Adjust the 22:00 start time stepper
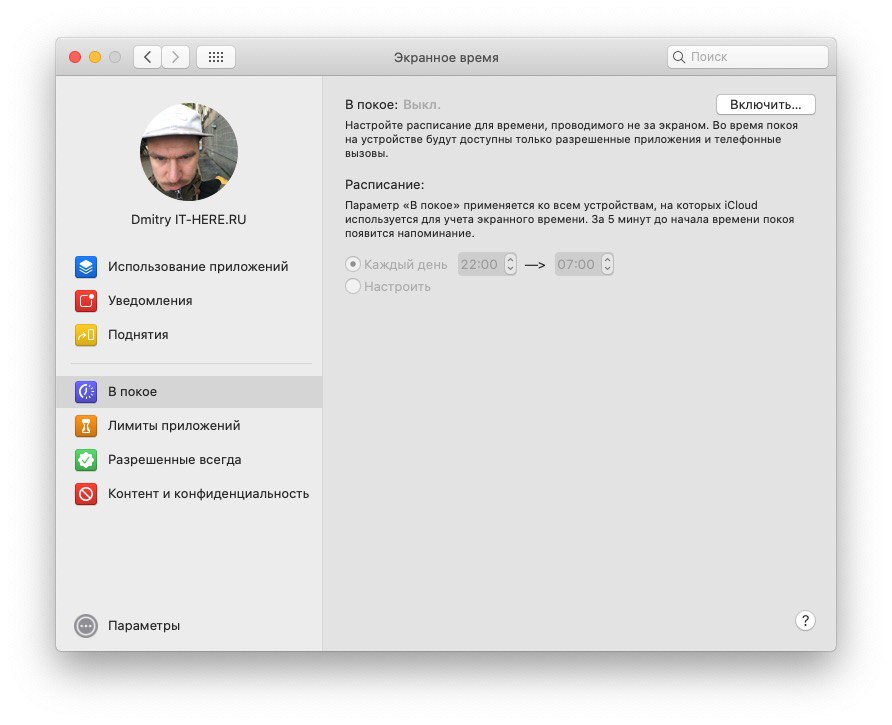Image resolution: width=892 pixels, height=725 pixels. pos(511,265)
